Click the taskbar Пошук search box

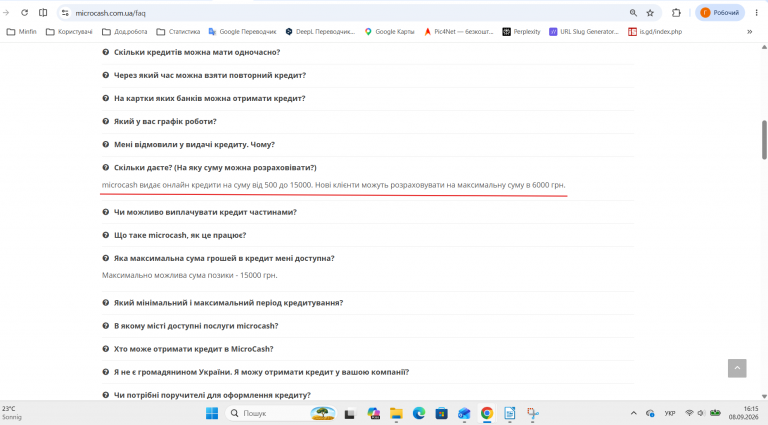point(281,413)
